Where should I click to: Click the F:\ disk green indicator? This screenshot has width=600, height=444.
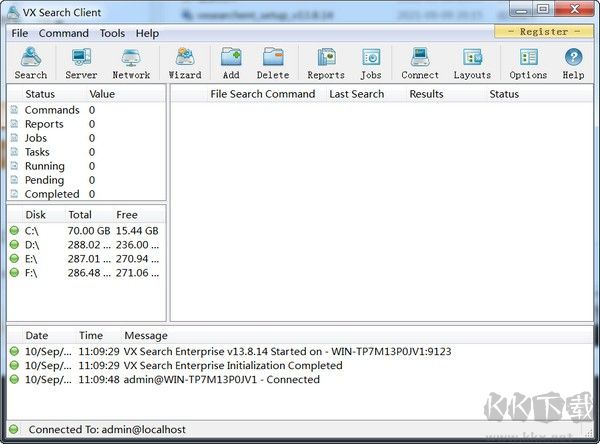click(x=14, y=273)
